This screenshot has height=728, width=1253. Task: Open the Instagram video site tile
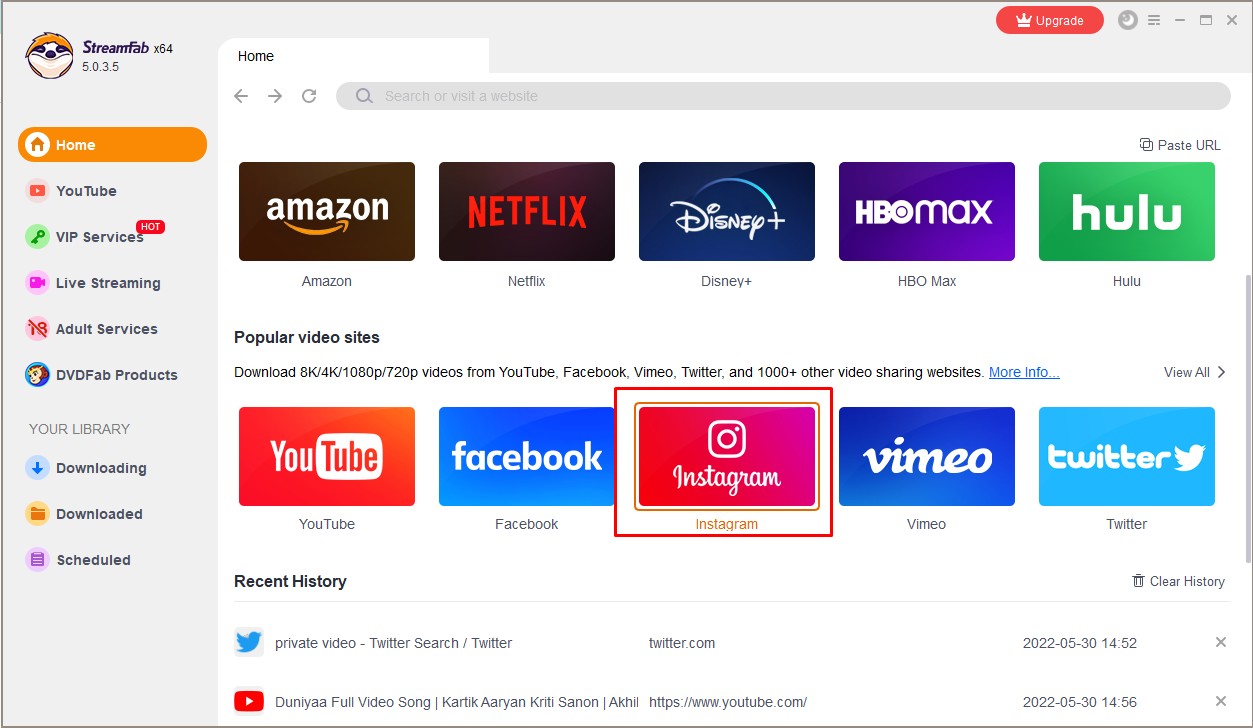tap(727, 456)
